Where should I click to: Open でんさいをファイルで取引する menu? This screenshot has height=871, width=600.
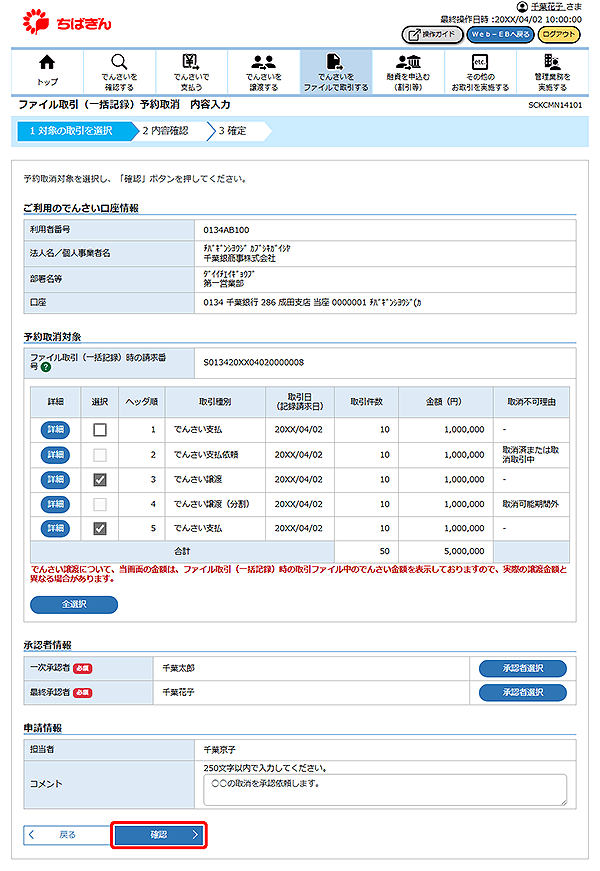coord(336,72)
